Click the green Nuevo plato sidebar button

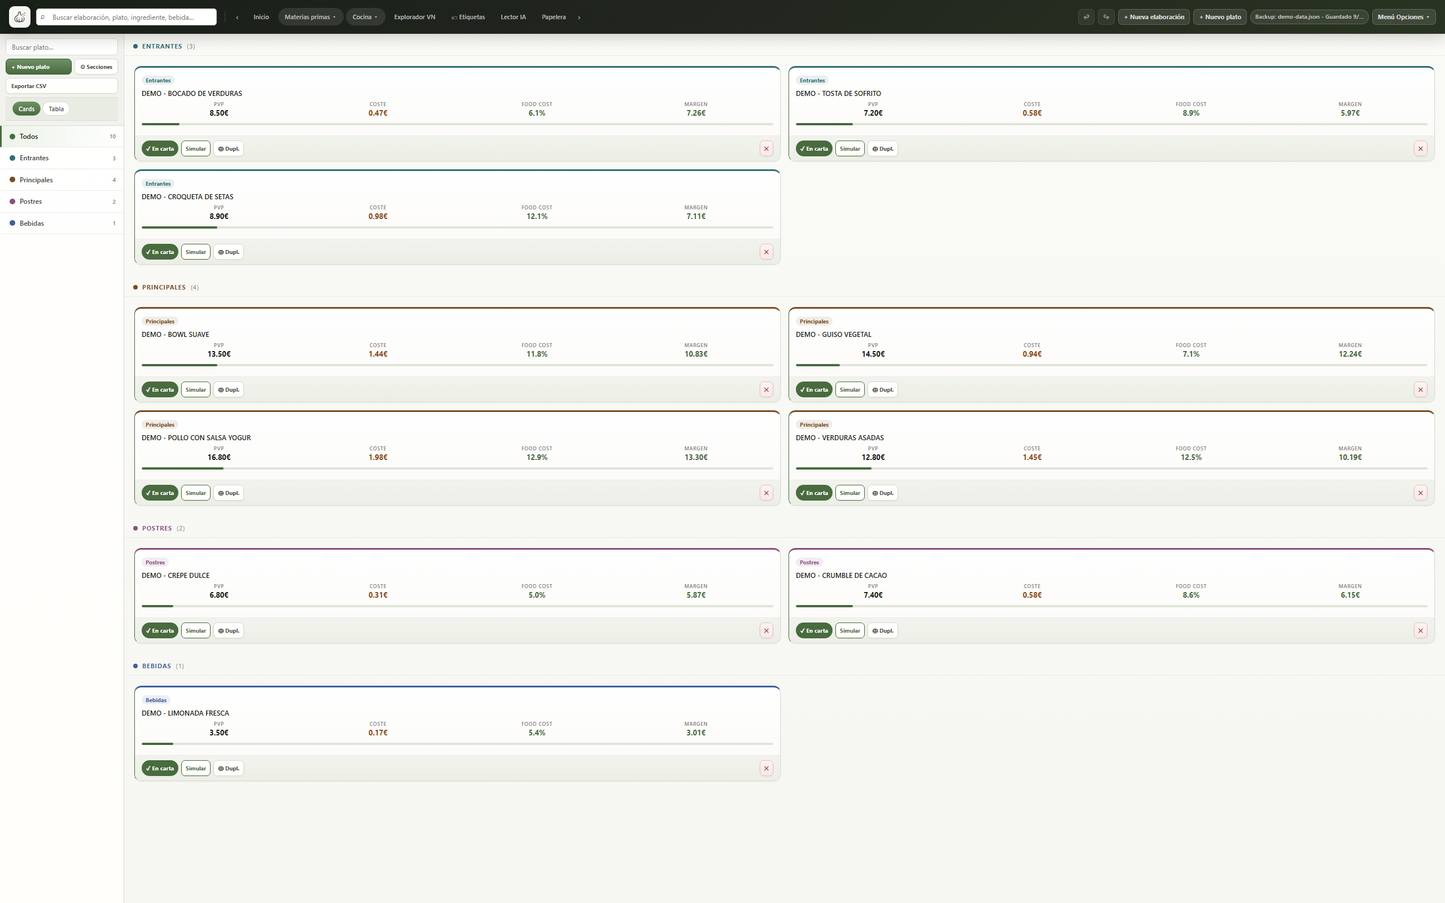point(38,67)
